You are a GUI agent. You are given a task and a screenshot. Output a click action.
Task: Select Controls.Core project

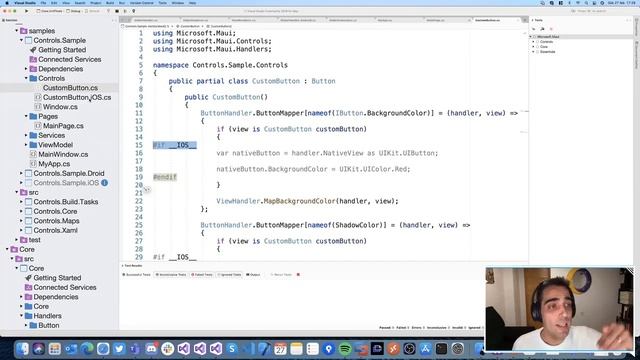(x=55, y=211)
